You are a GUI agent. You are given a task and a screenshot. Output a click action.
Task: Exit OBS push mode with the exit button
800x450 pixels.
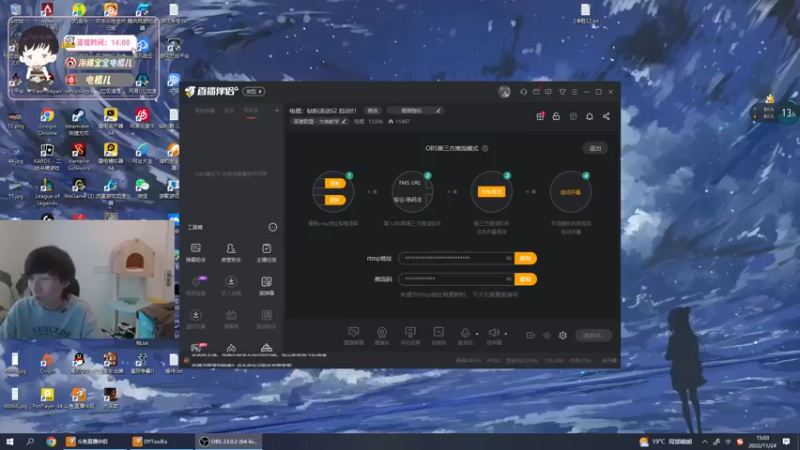pyautogui.click(x=595, y=148)
